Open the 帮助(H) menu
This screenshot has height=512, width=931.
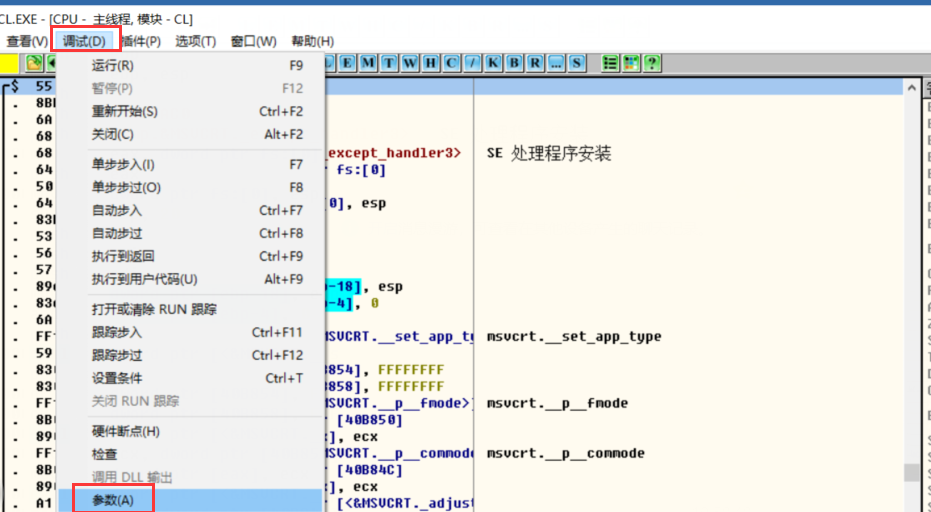point(312,41)
